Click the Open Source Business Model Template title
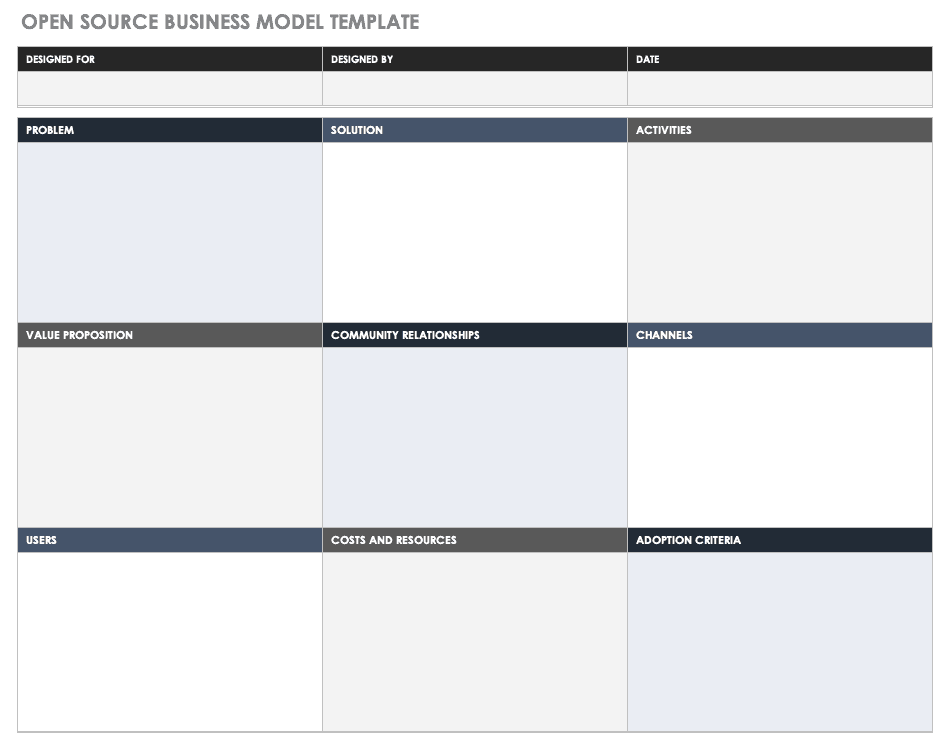950x753 pixels. click(220, 22)
